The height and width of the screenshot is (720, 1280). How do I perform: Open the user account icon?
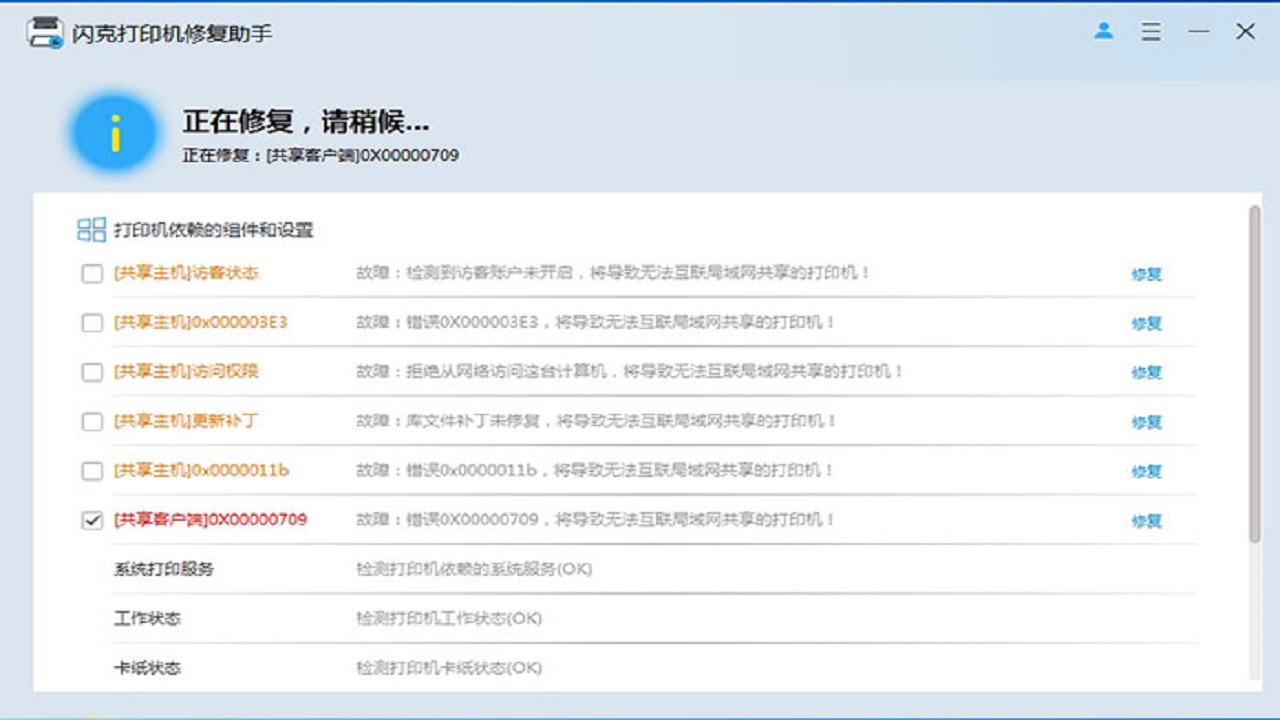coord(1104,31)
